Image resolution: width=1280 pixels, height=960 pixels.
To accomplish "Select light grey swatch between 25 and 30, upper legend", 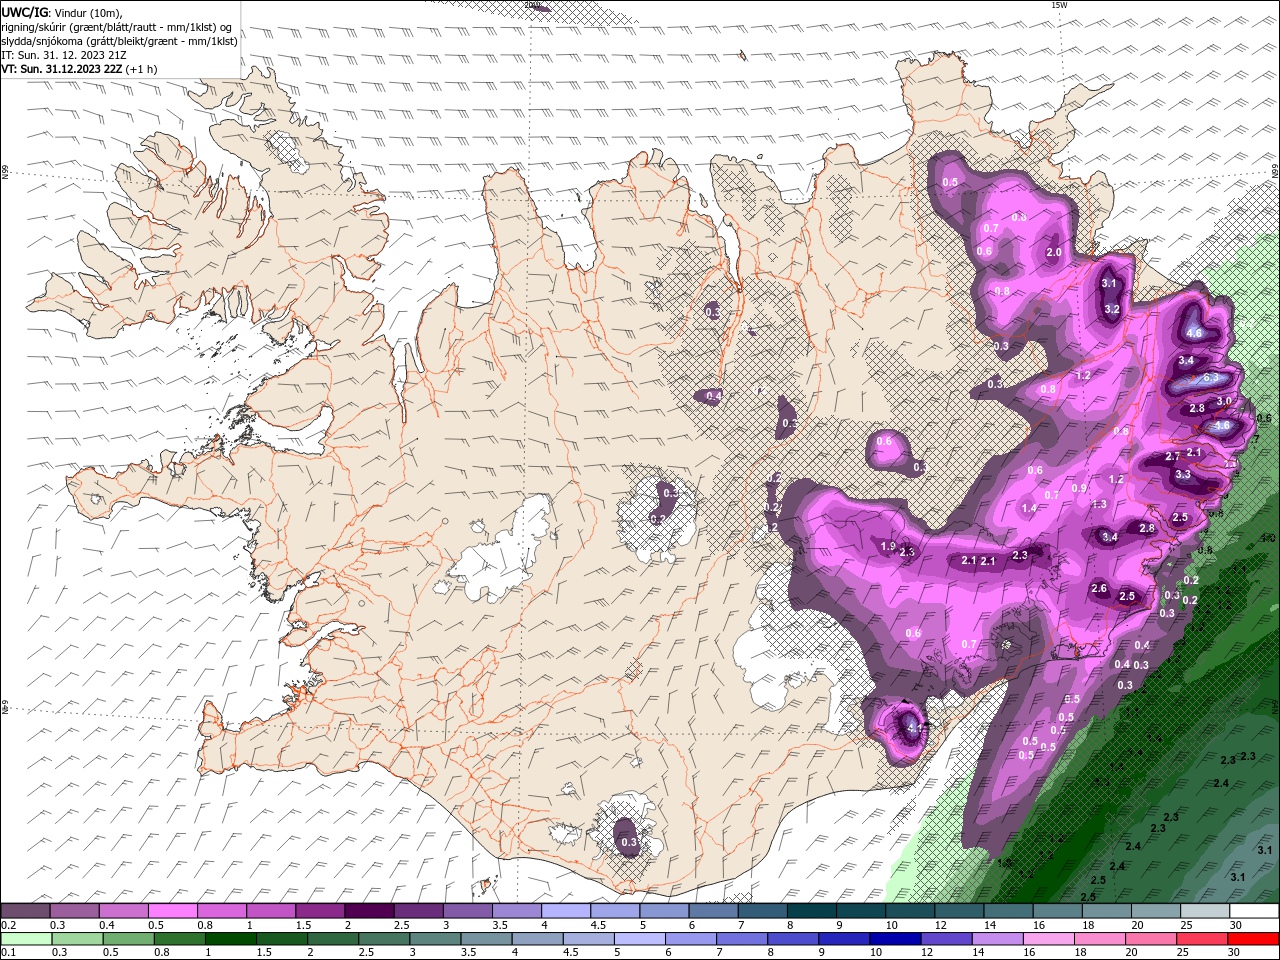I will click(x=1206, y=911).
